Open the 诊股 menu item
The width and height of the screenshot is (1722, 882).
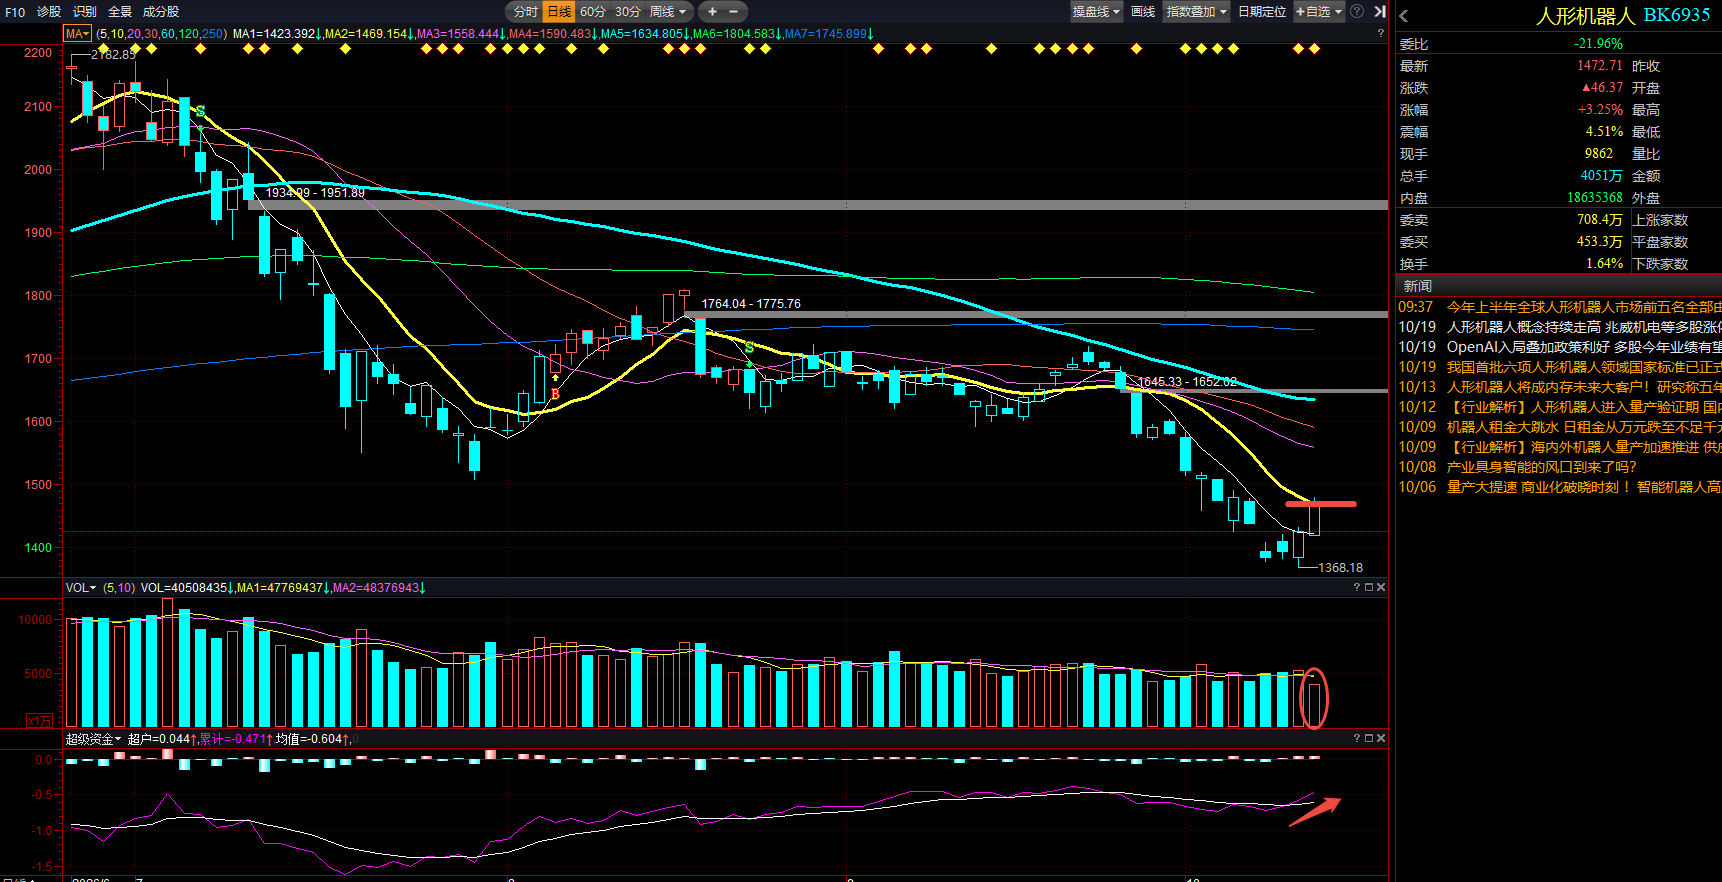coord(49,12)
